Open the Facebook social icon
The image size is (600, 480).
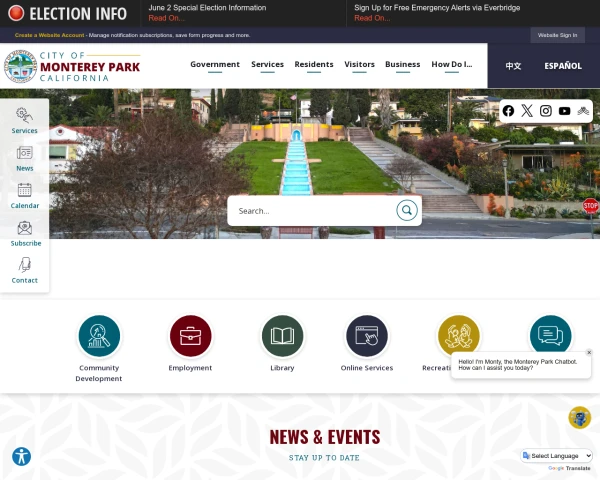(x=508, y=111)
